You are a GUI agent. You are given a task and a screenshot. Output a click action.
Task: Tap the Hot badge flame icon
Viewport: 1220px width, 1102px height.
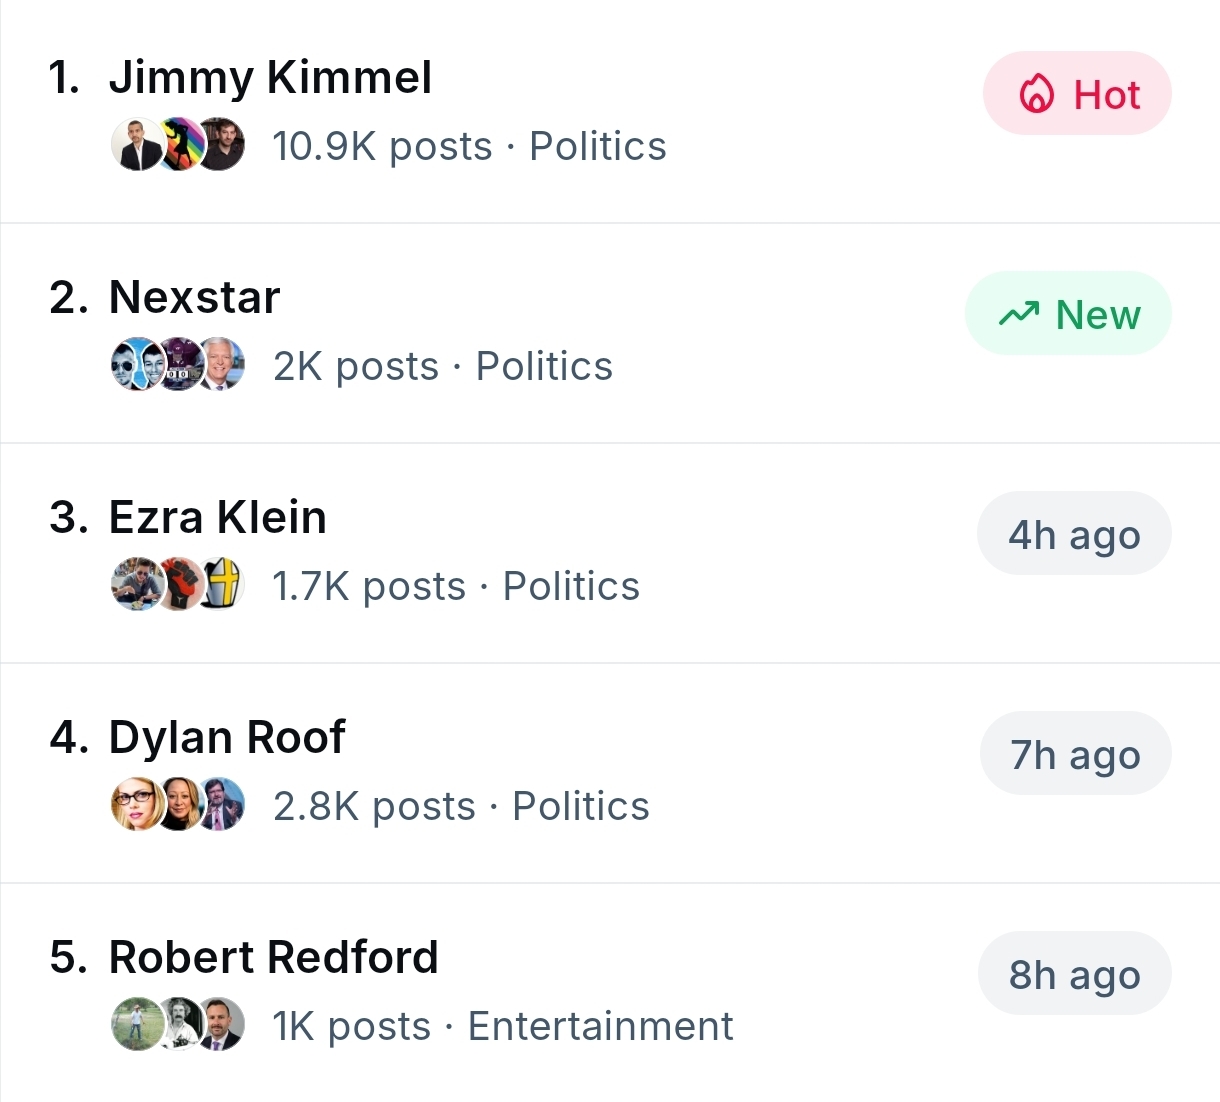pyautogui.click(x=1036, y=95)
